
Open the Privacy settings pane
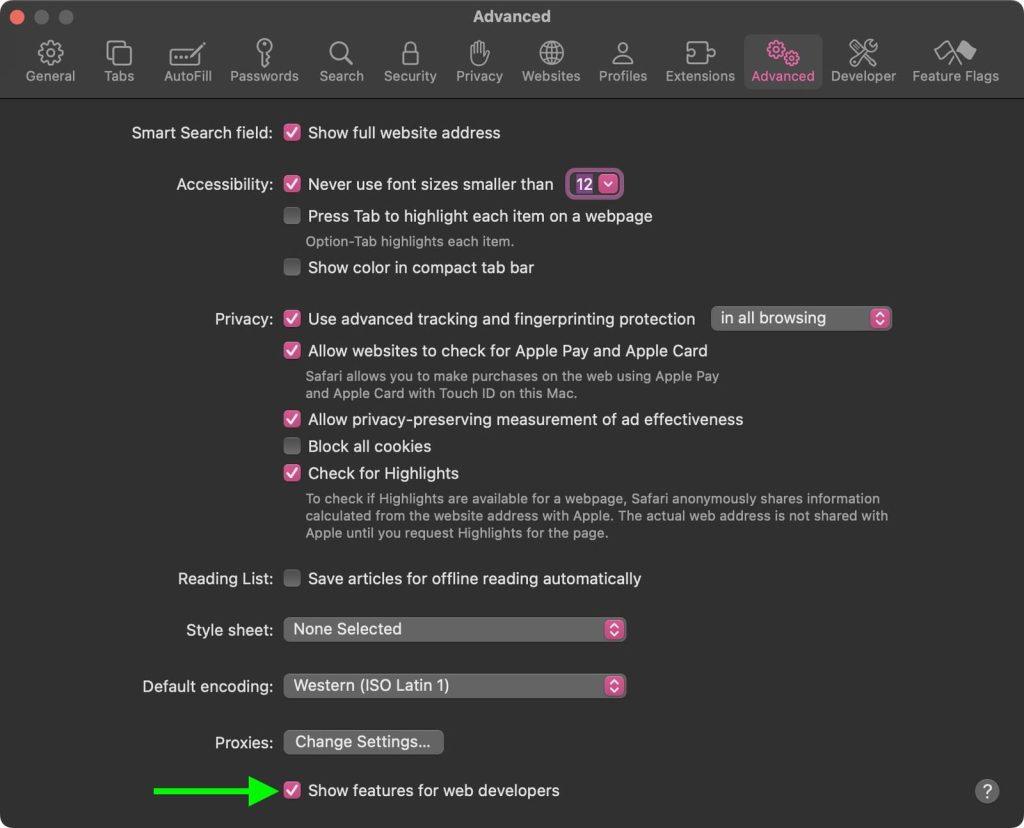(x=479, y=60)
